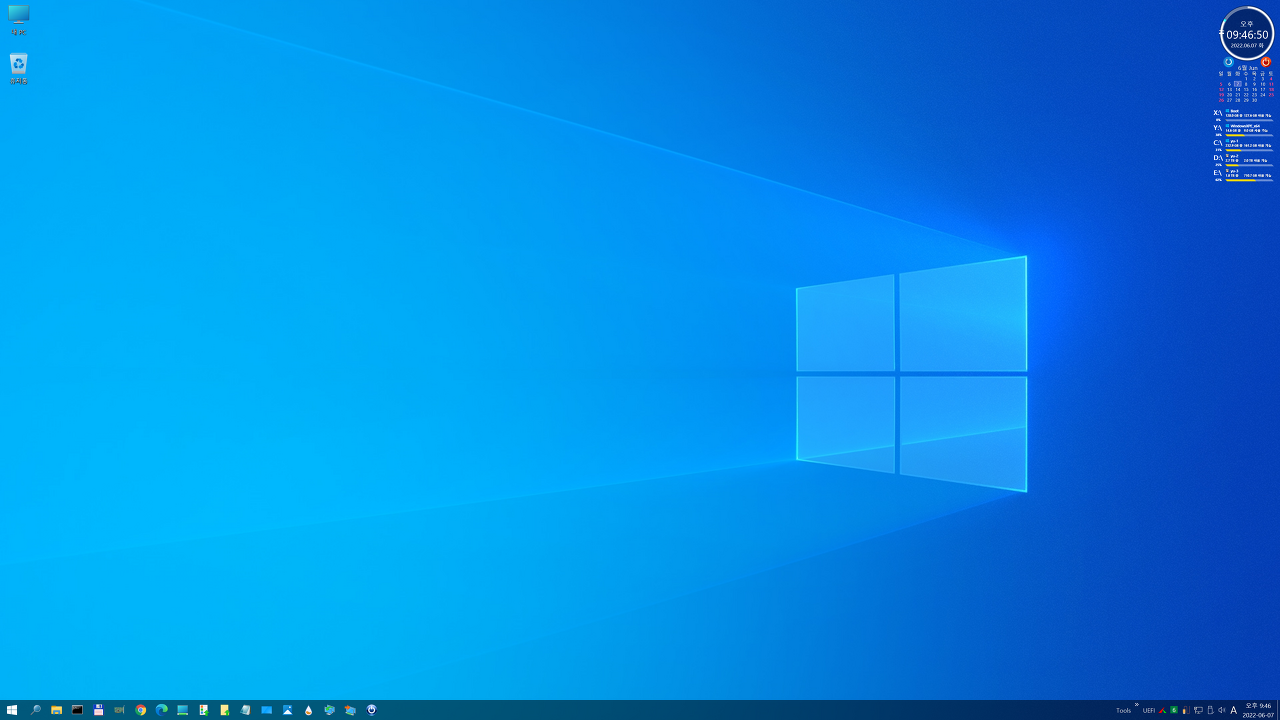Open the monitor with green arrows icon
The image size is (1280, 720).
click(x=329, y=710)
